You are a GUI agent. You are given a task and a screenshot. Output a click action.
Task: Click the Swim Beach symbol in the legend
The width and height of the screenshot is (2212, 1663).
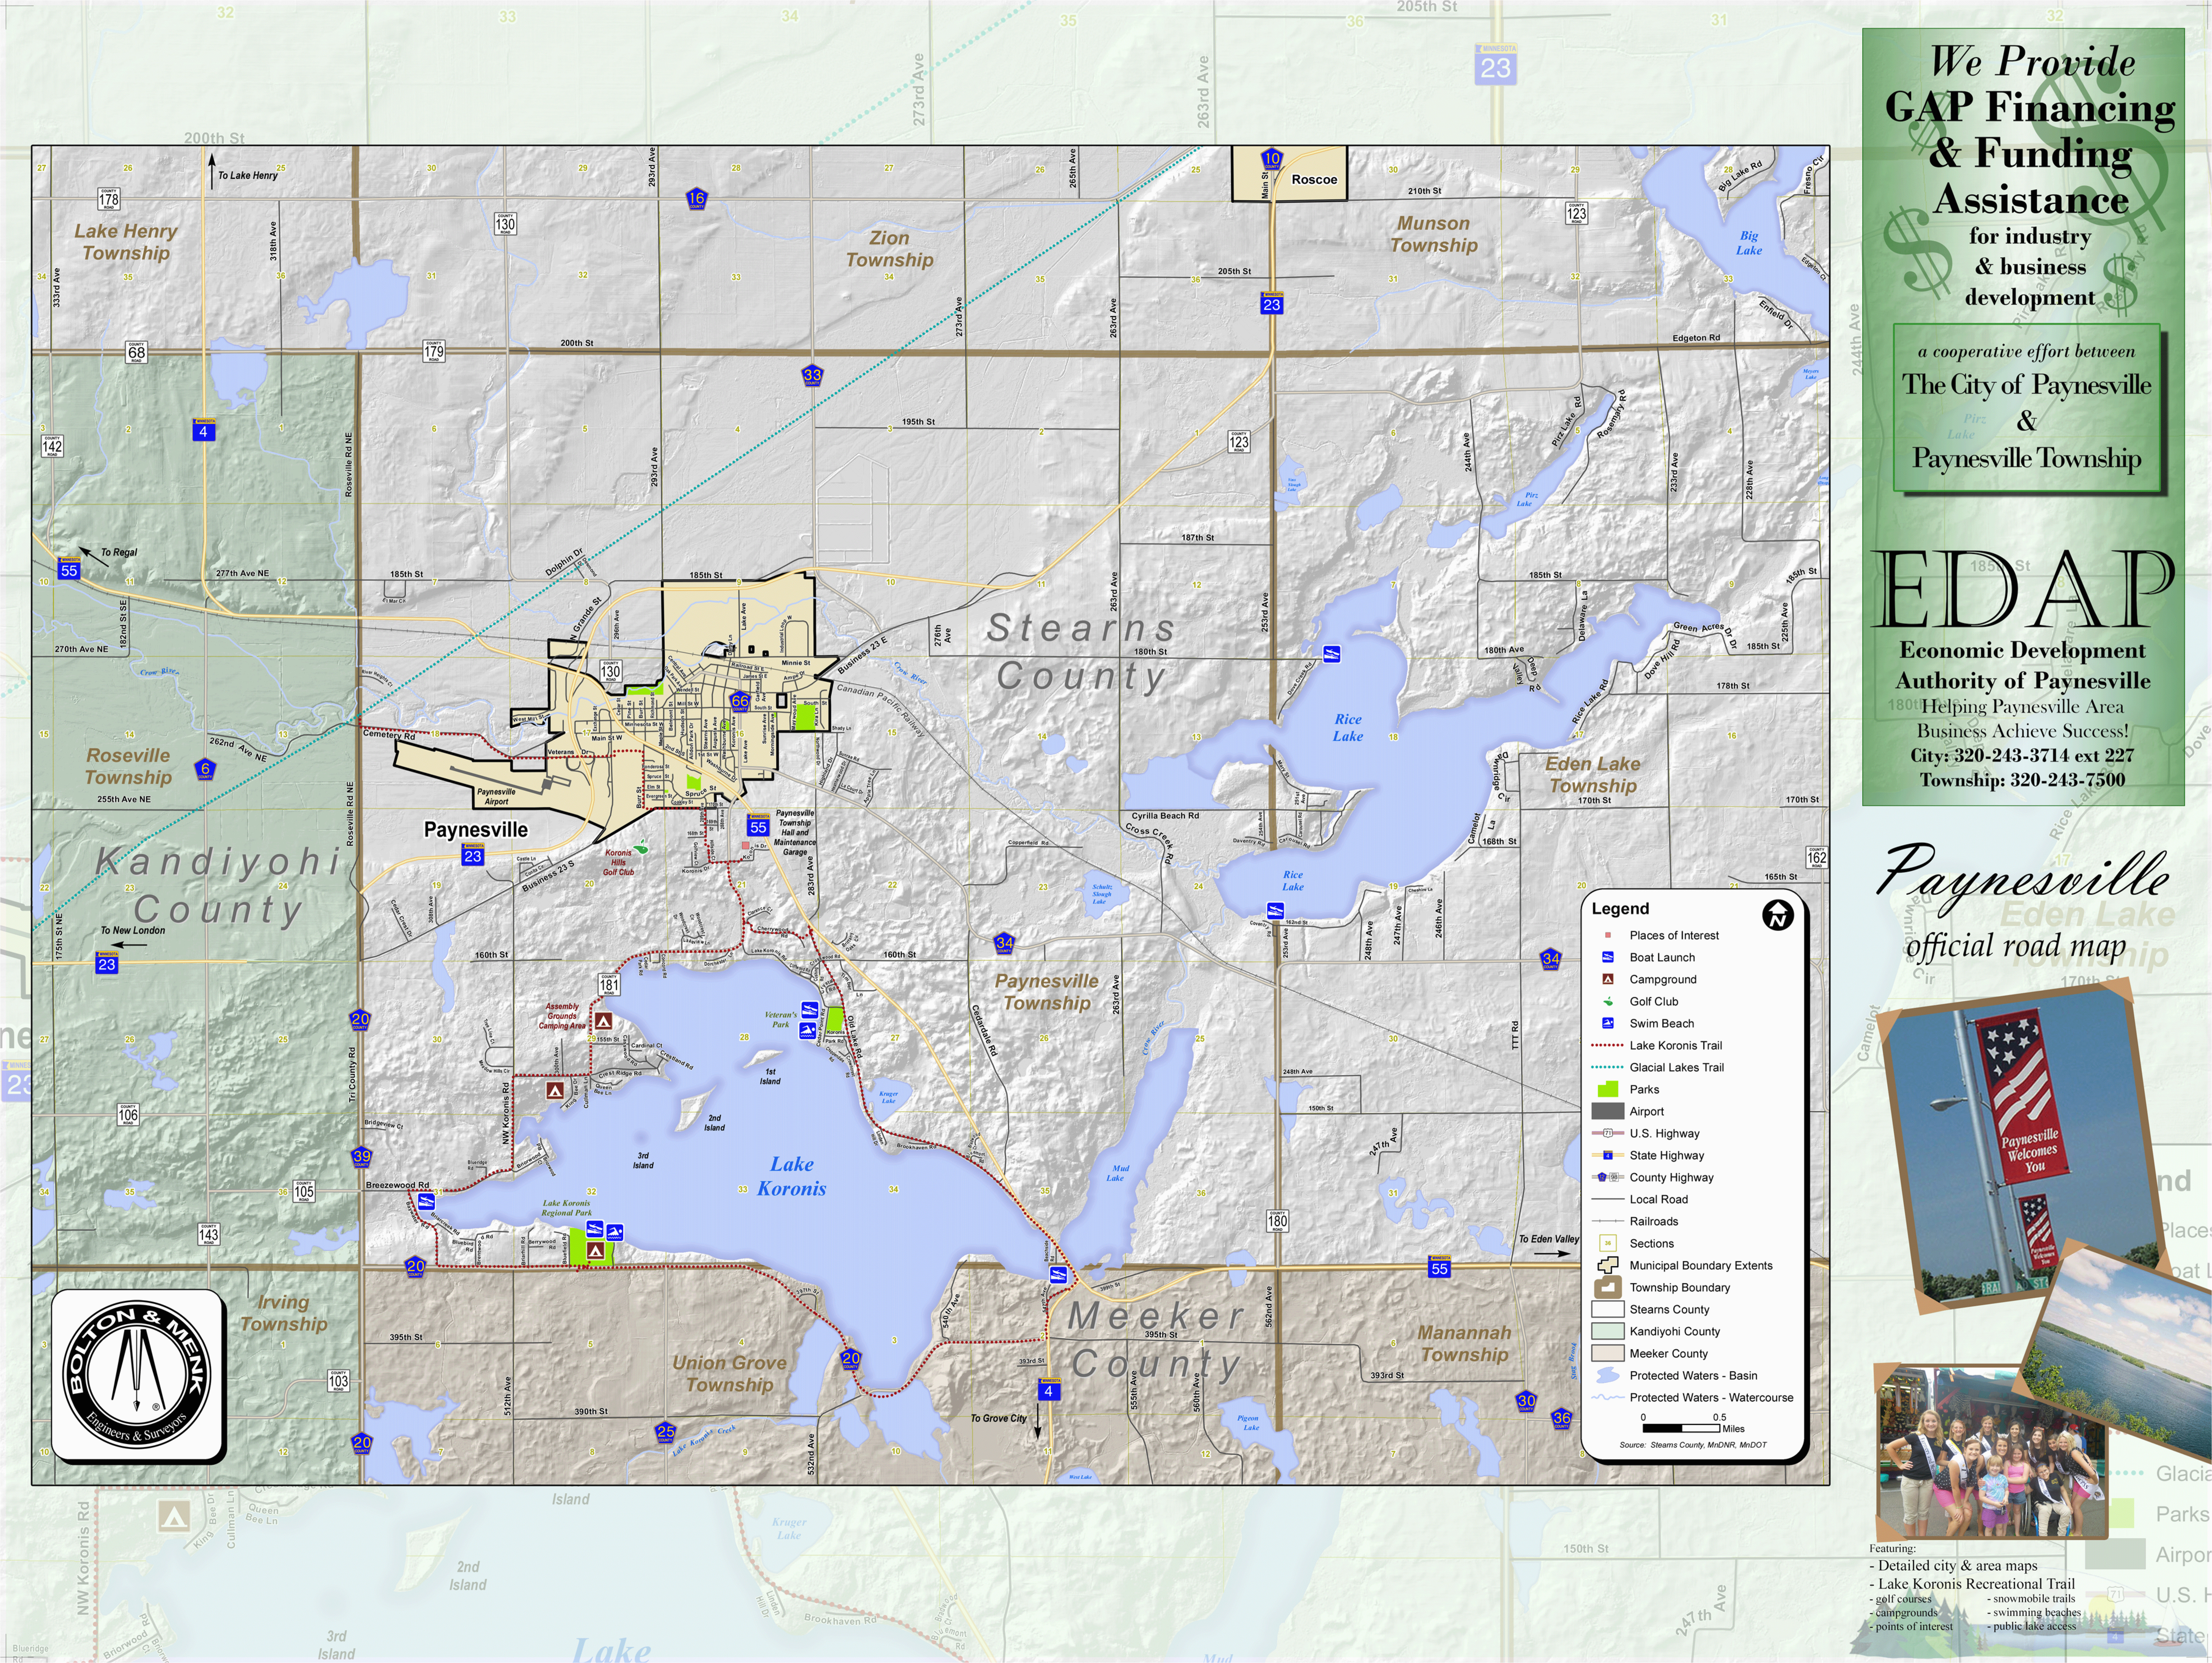[x=1608, y=1023]
